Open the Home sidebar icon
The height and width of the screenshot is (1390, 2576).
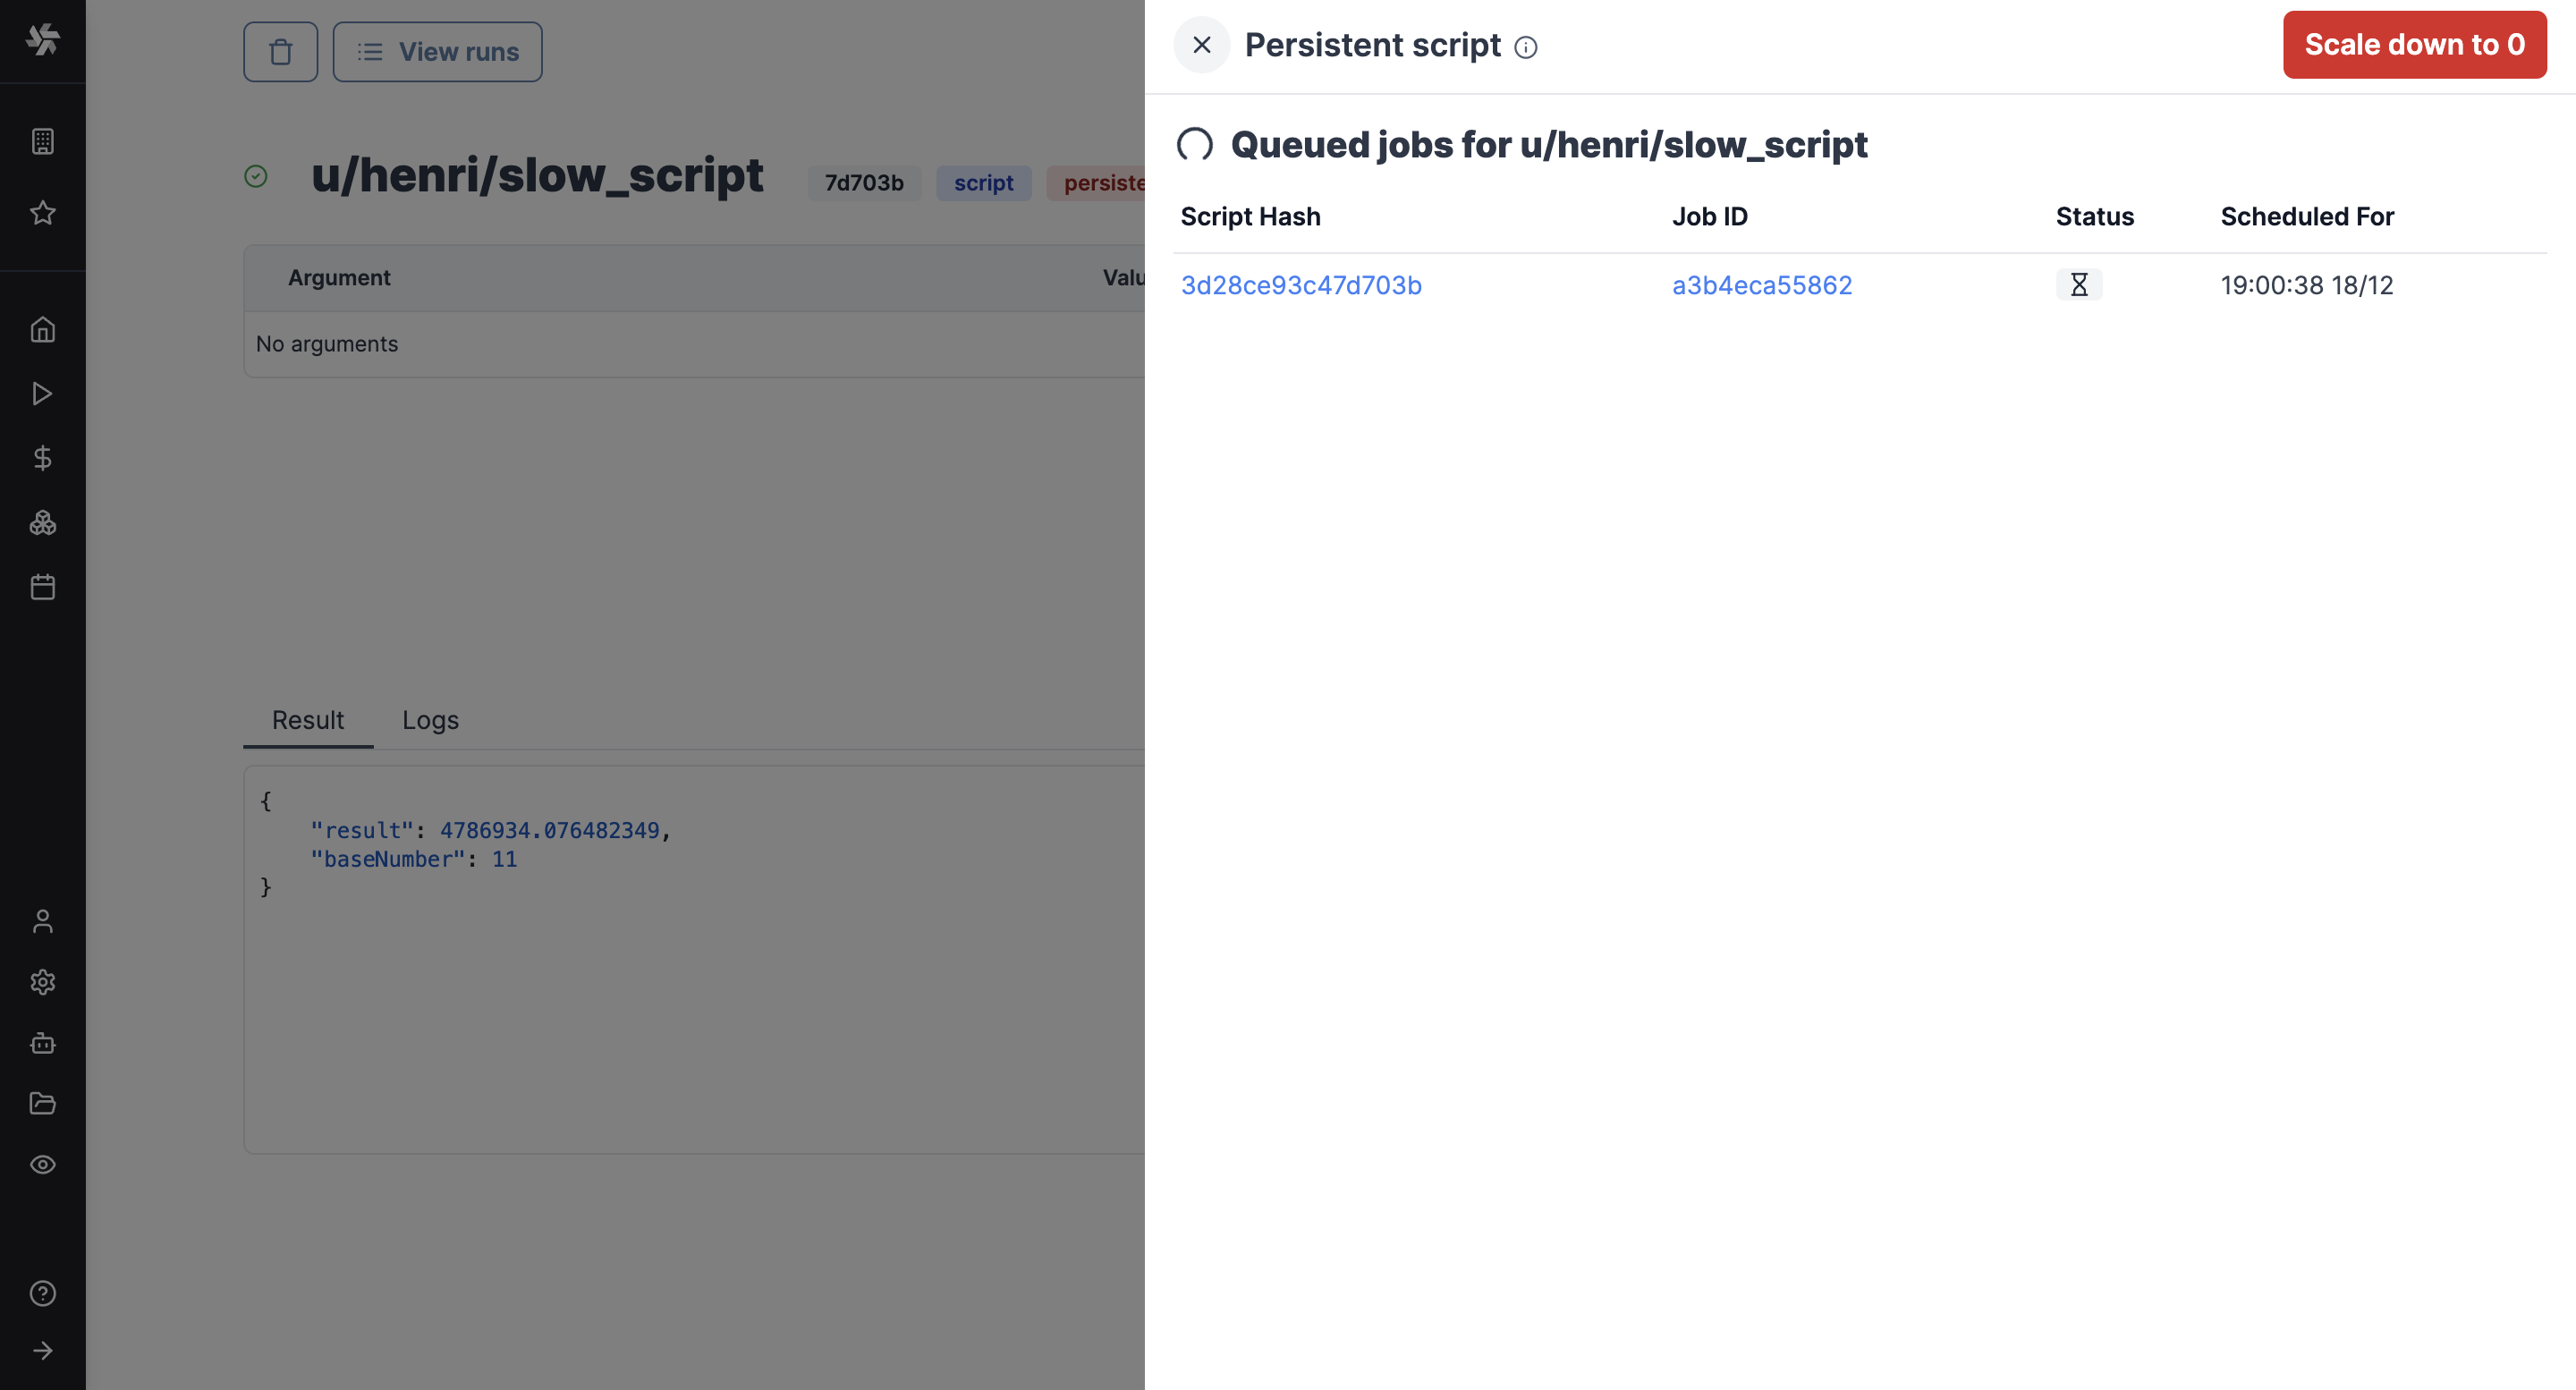42,329
